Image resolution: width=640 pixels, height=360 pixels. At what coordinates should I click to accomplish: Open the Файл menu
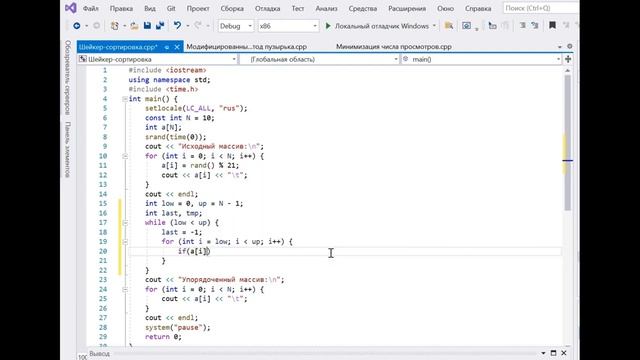[x=91, y=8]
